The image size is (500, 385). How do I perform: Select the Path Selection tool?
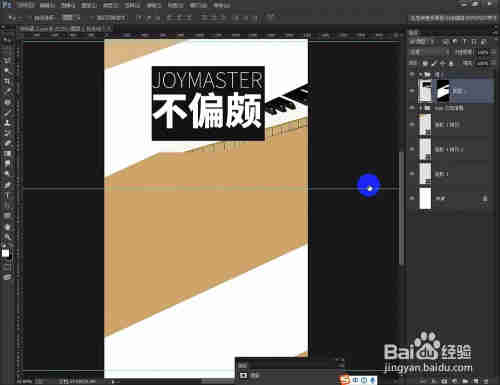7,205
